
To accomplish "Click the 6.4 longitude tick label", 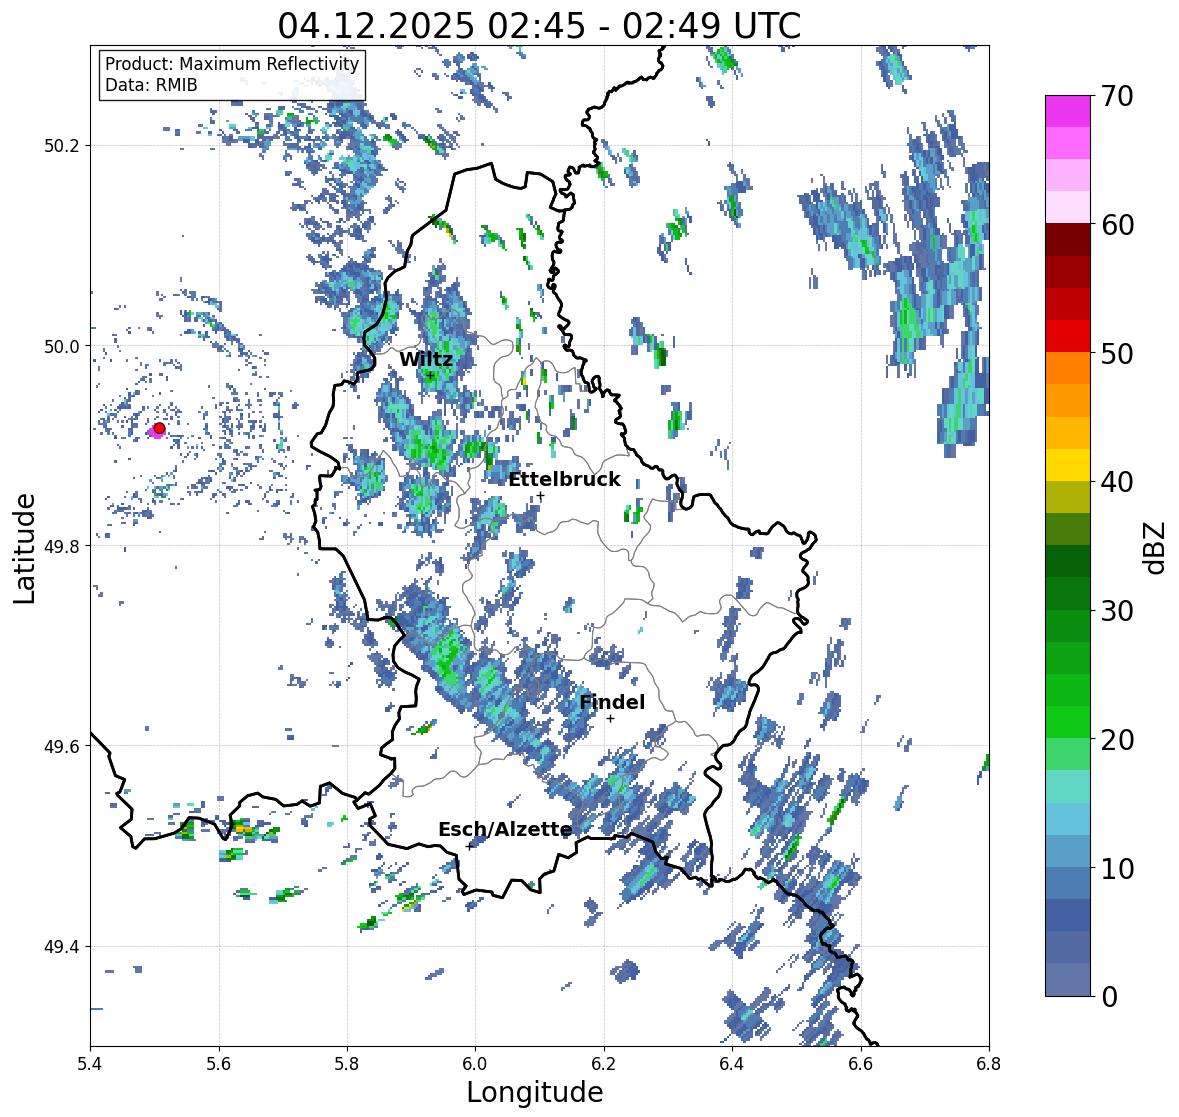I will pyautogui.click(x=732, y=1064).
